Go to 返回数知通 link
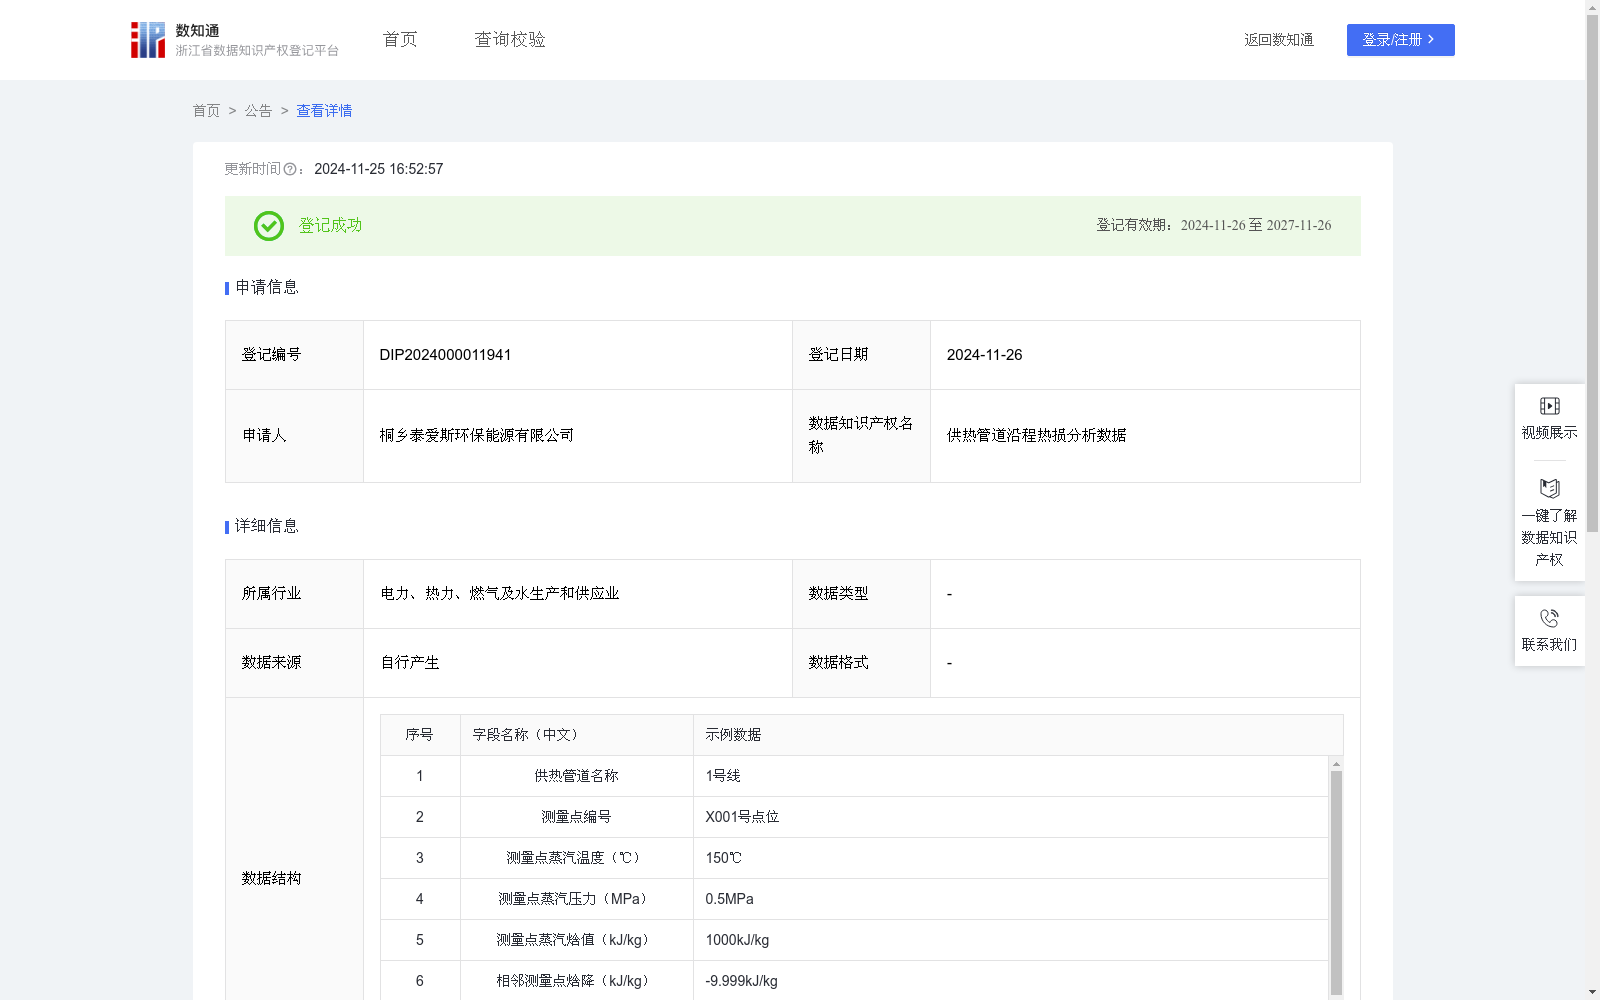Viewport: 1600px width, 1000px height. (1279, 40)
